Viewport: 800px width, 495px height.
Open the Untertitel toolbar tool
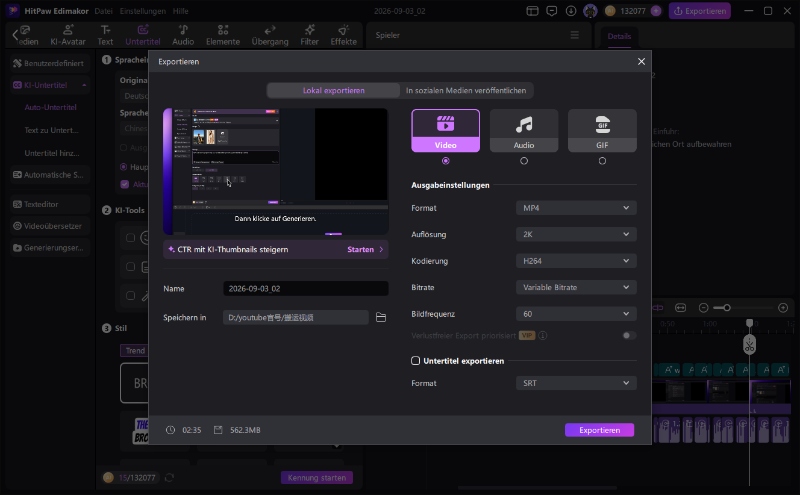pos(143,35)
